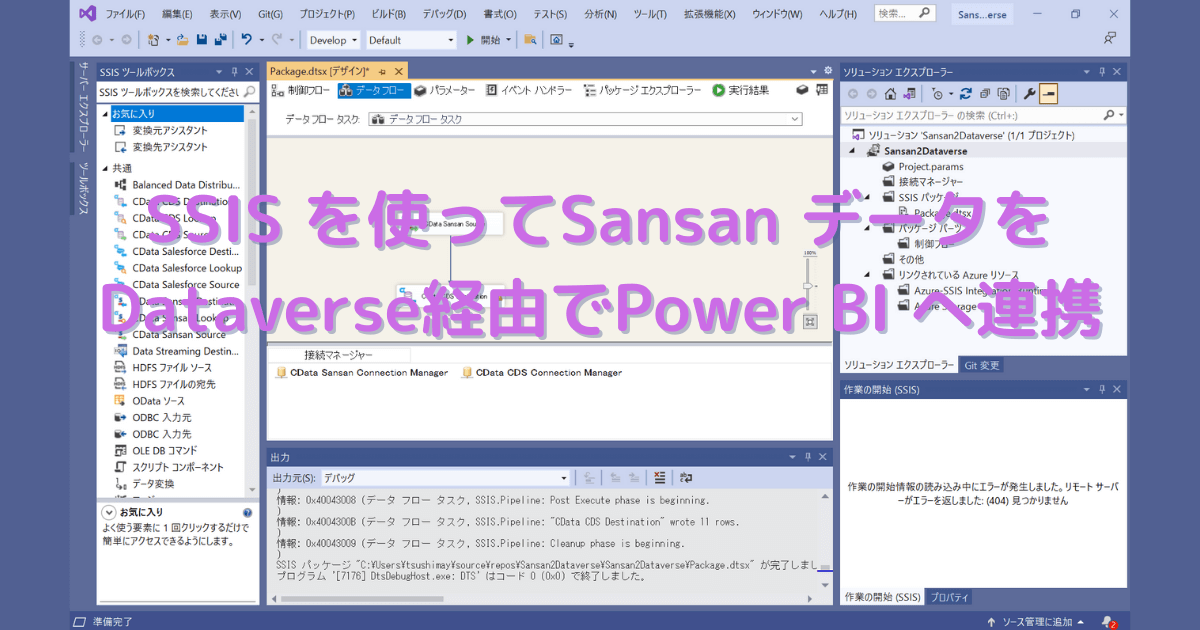1200x630 pixels.
Task: Click the Find in Files toolbar icon
Action: 530,40
